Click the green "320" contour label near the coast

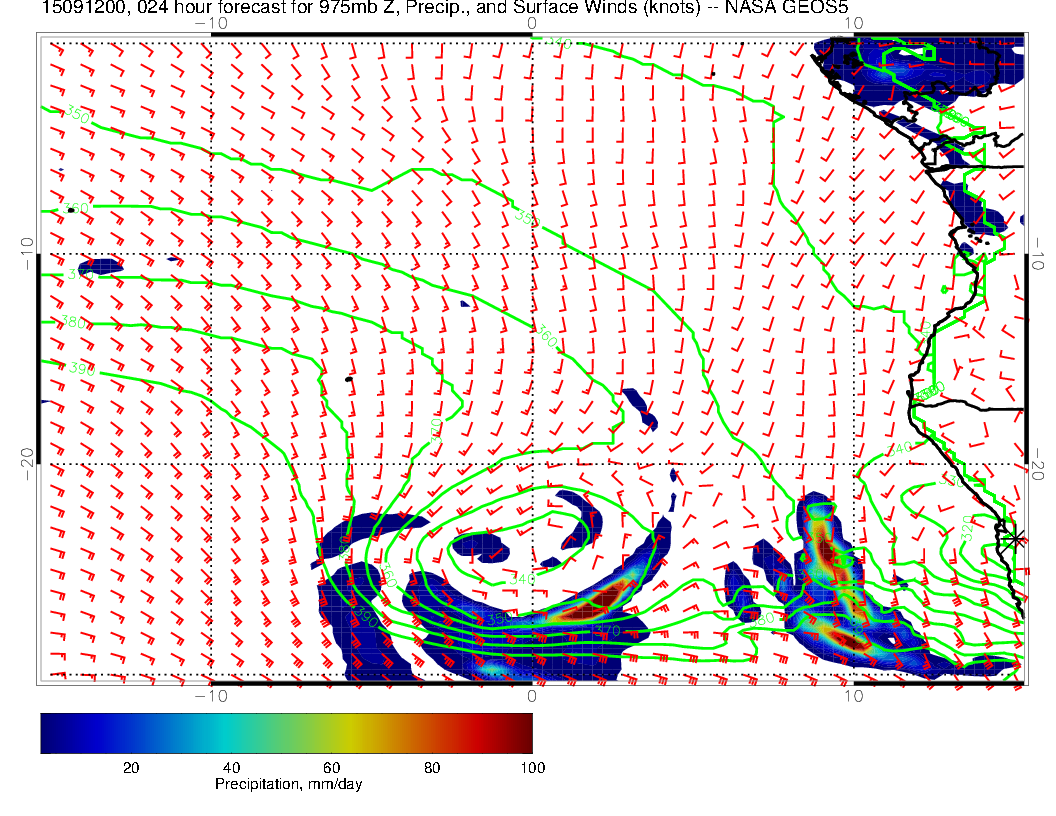pyautogui.click(x=966, y=534)
